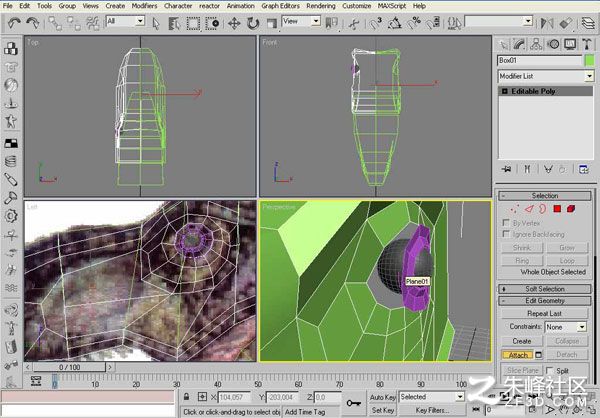The image size is (600, 418).
Task: Select Polygon sub-object level icon
Action: pos(557,209)
